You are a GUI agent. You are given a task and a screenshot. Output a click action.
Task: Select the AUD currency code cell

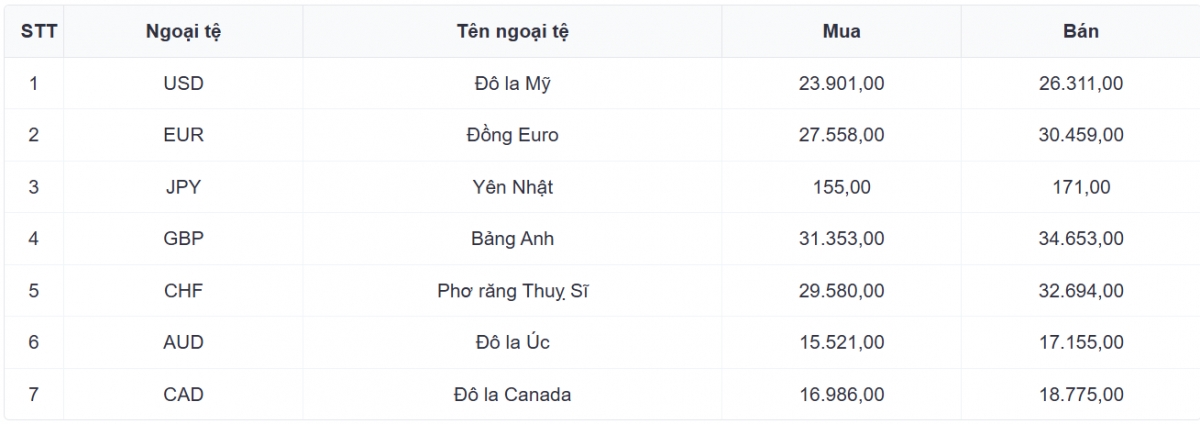[x=183, y=343]
